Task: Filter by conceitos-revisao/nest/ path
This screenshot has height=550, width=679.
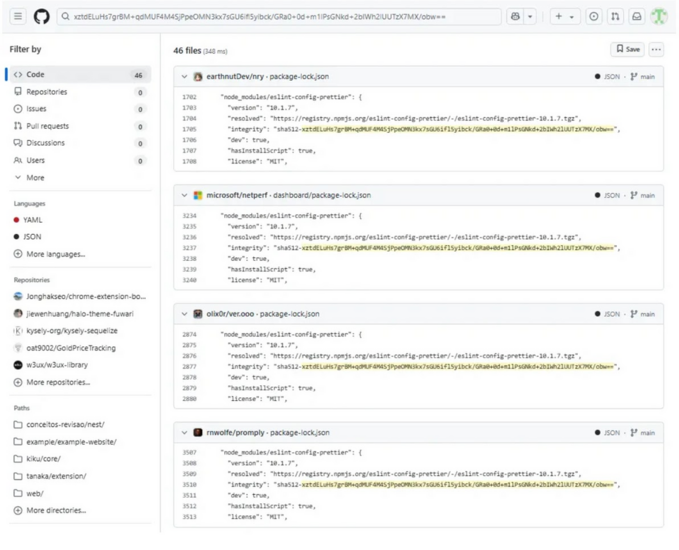Action: 80,424
